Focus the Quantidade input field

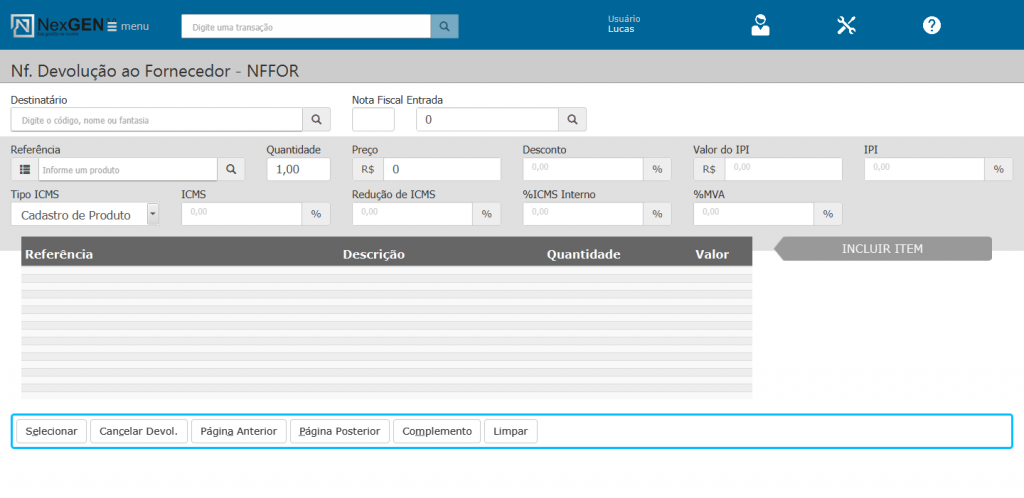[298, 170]
